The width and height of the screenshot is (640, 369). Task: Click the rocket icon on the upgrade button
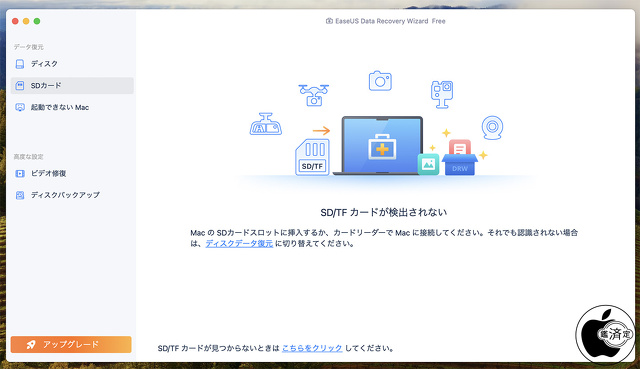coord(31,344)
